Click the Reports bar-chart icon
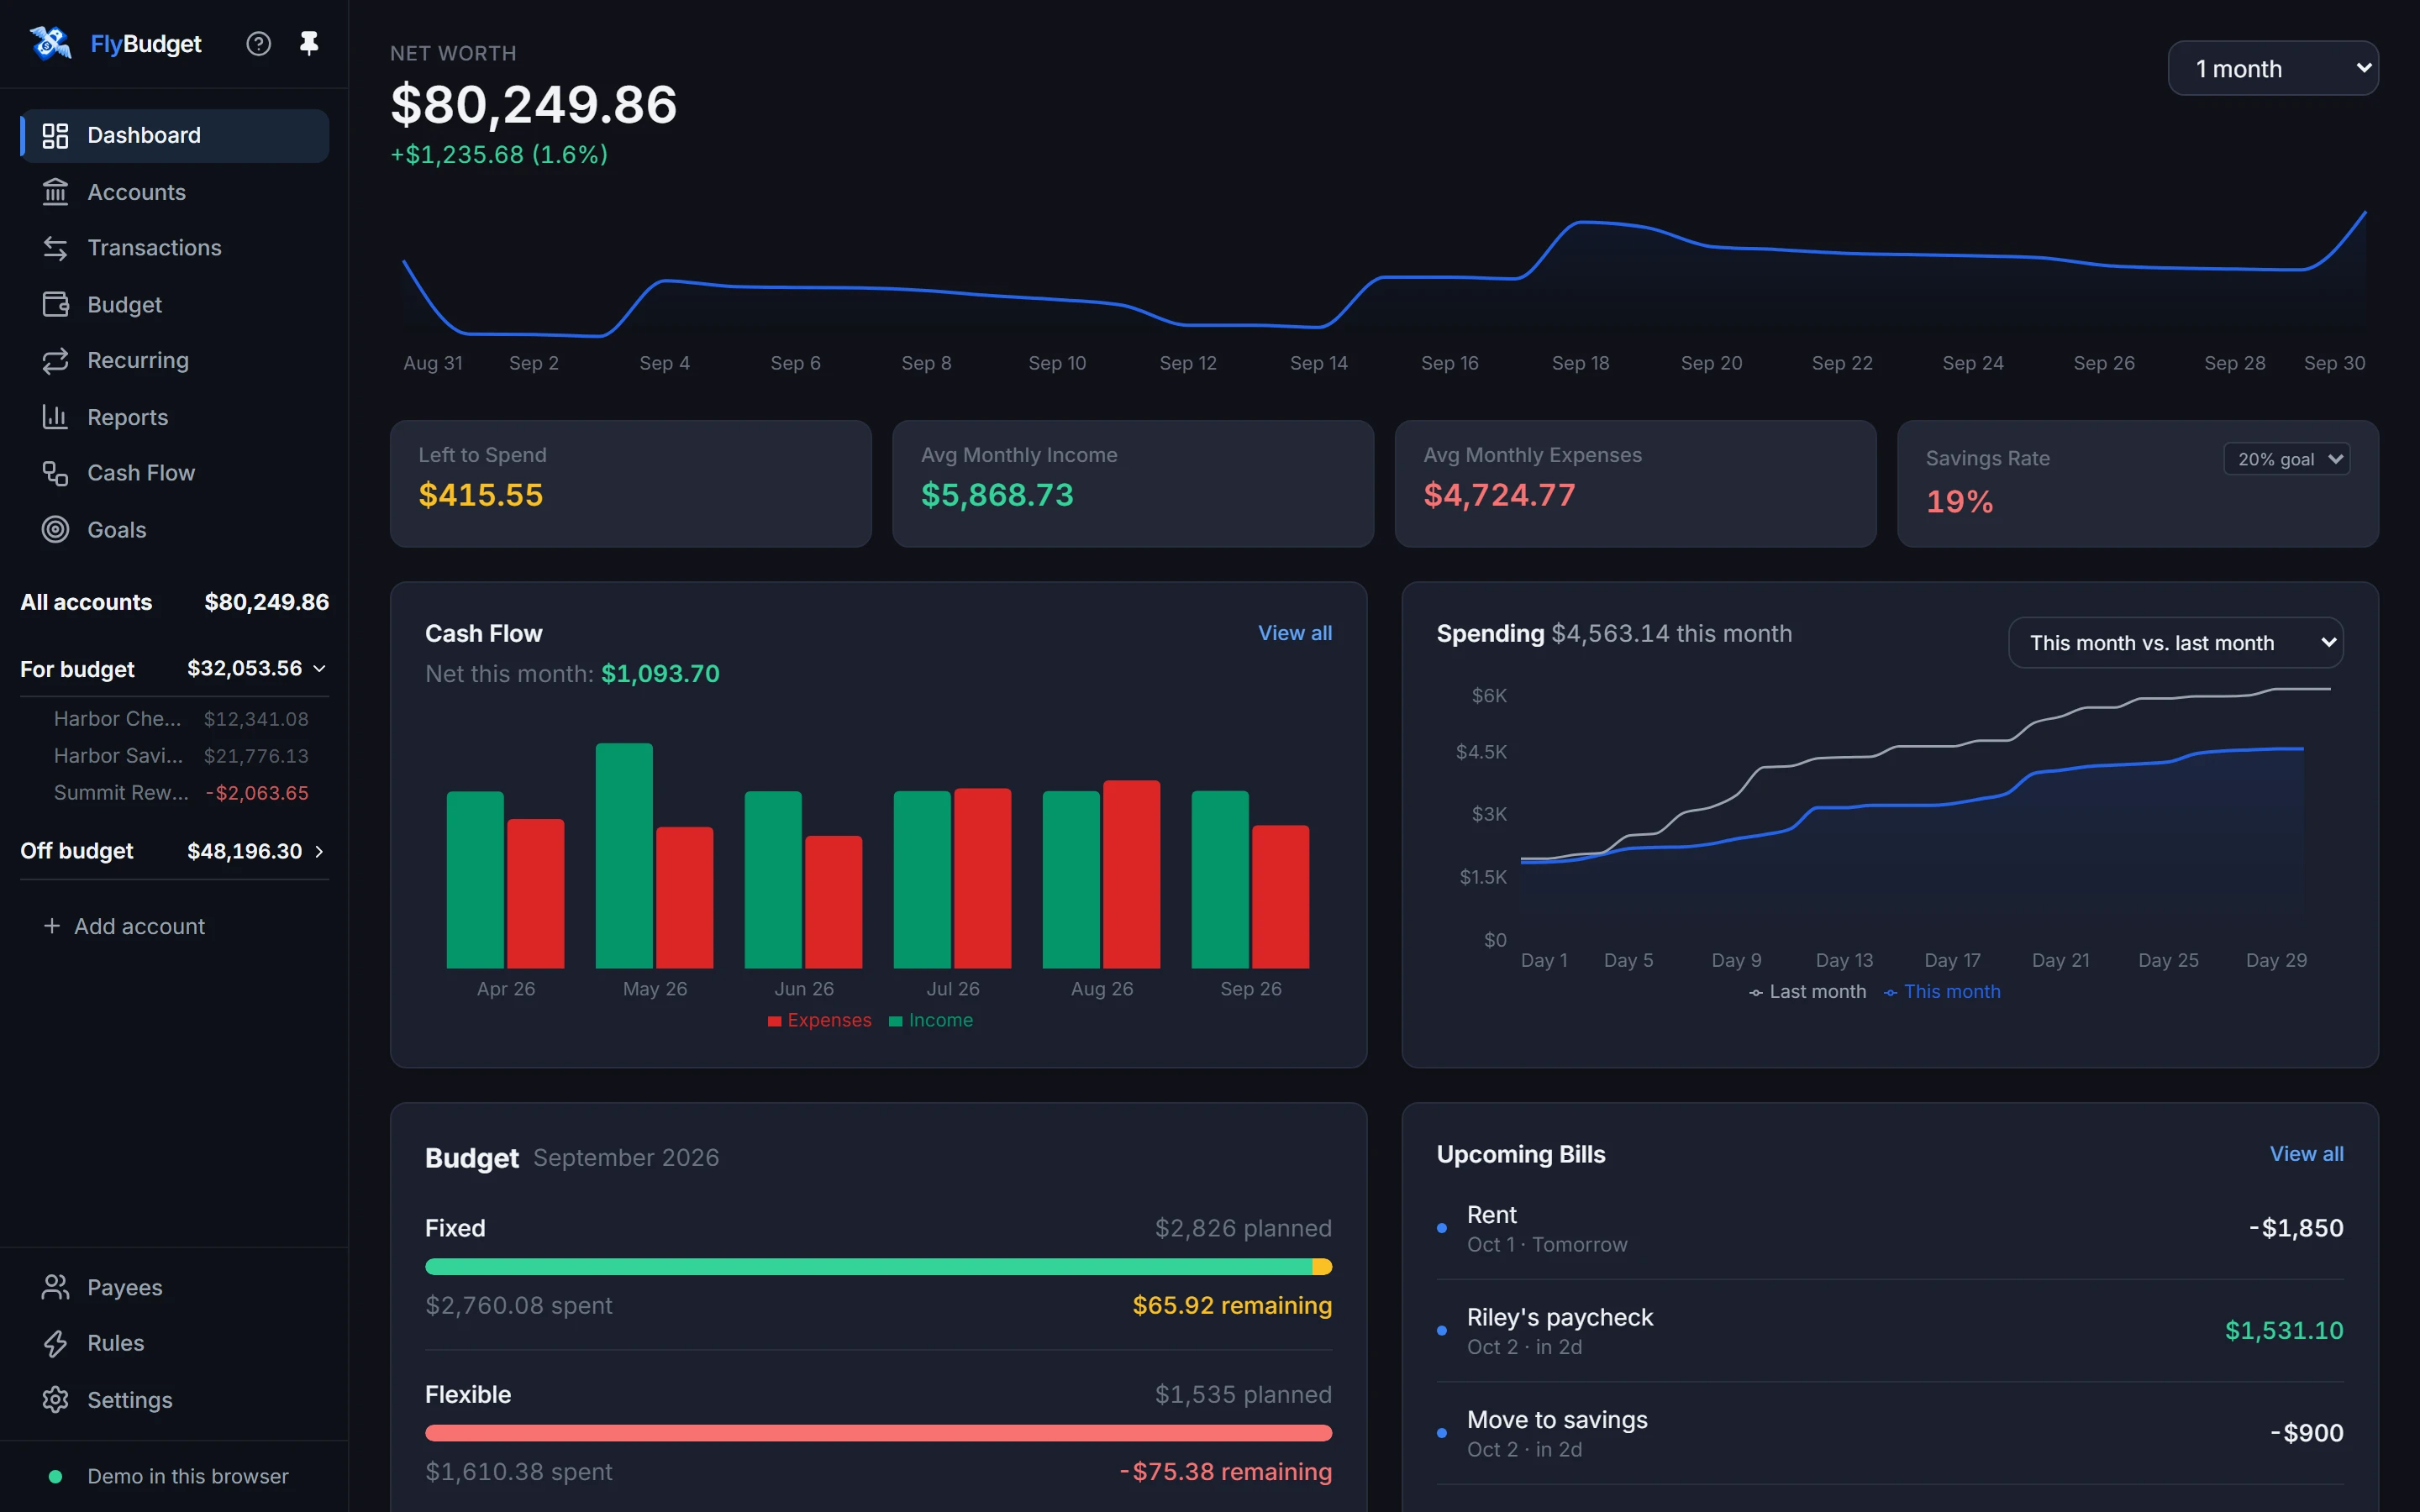2420x1512 pixels. 55,417
